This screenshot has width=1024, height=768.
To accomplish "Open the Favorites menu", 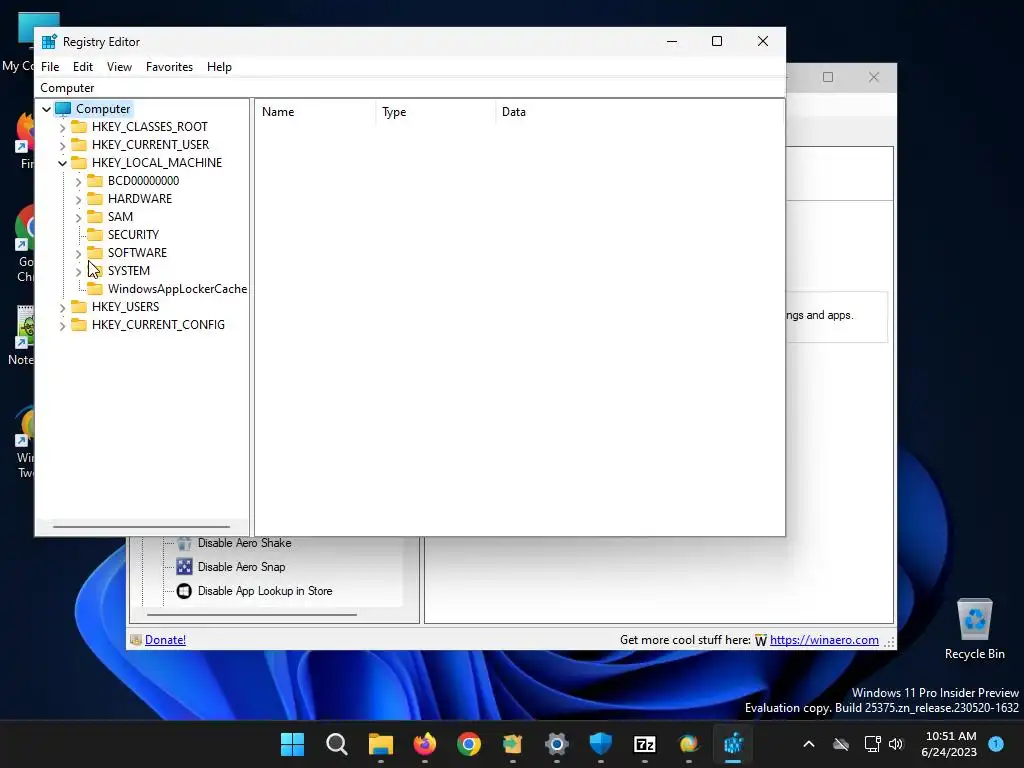I will [169, 67].
